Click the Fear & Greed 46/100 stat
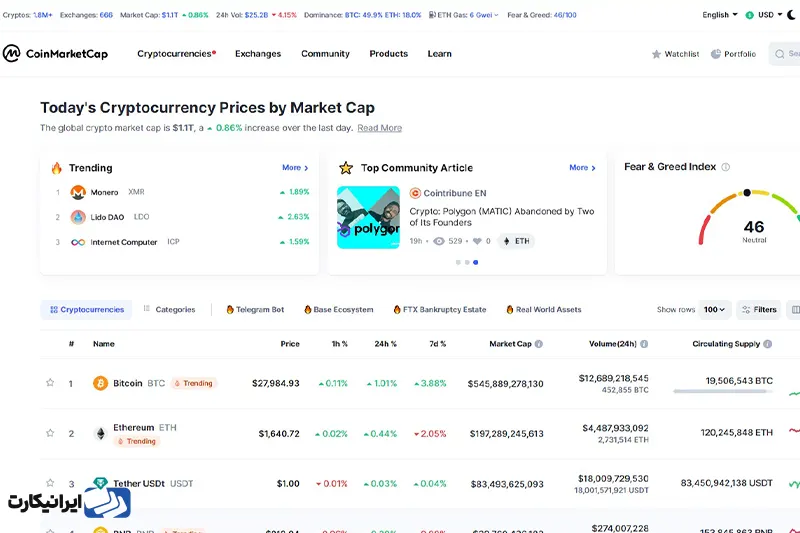This screenshot has width=800, height=533. click(x=542, y=15)
